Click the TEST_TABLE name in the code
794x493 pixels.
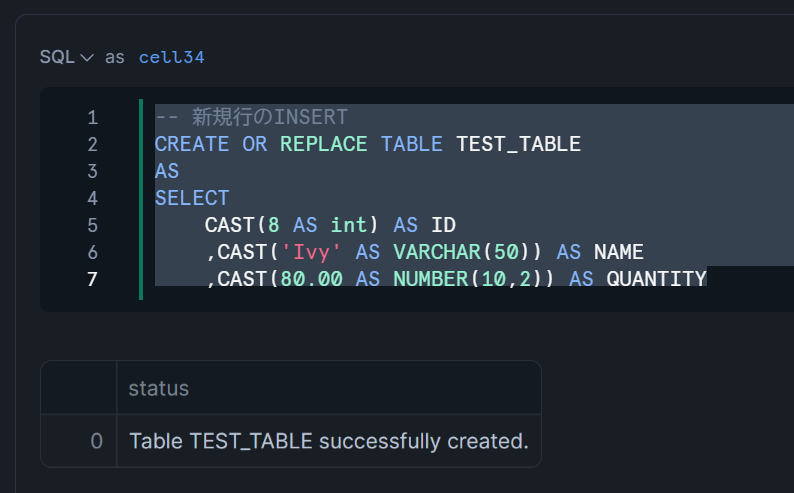click(x=518, y=144)
